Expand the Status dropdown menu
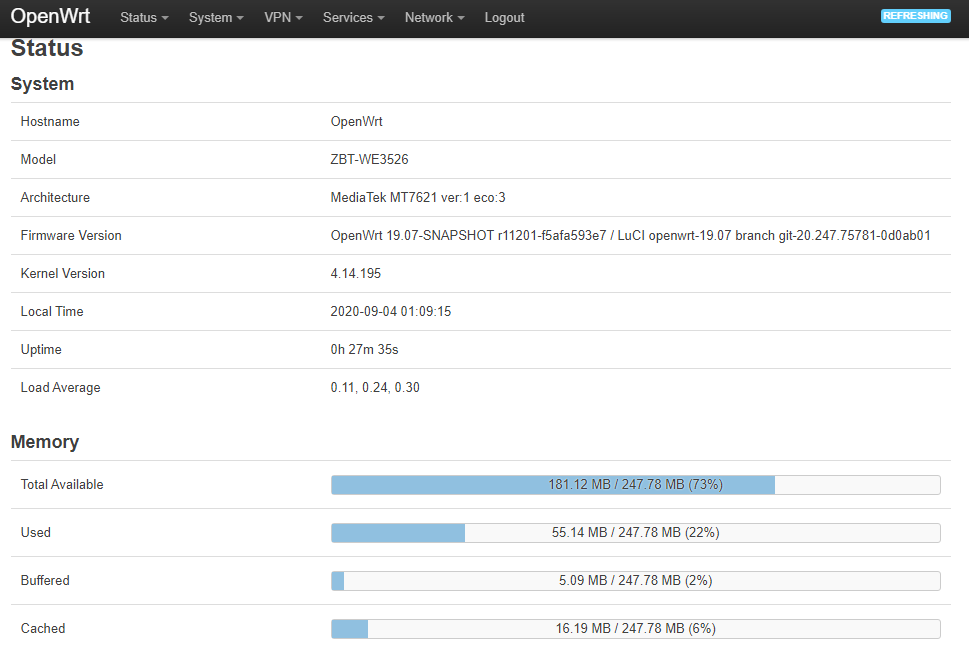This screenshot has width=969, height=646. coord(144,18)
